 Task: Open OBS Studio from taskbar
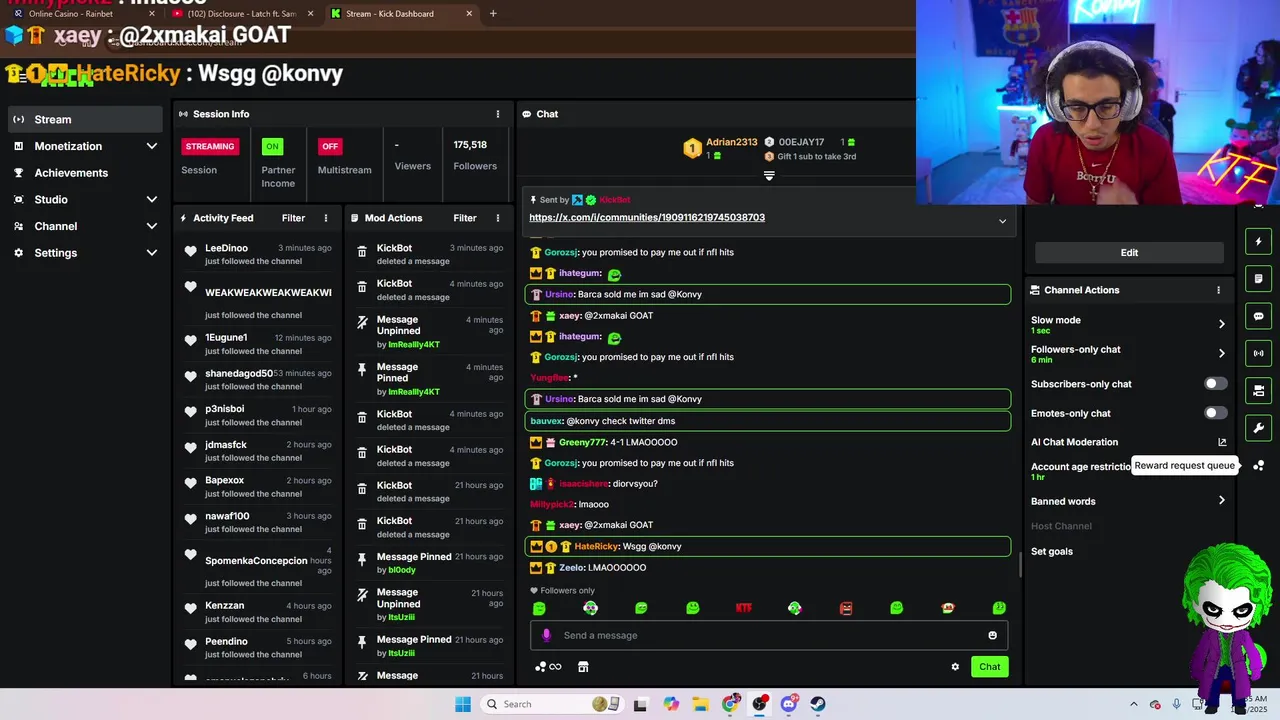point(760,704)
